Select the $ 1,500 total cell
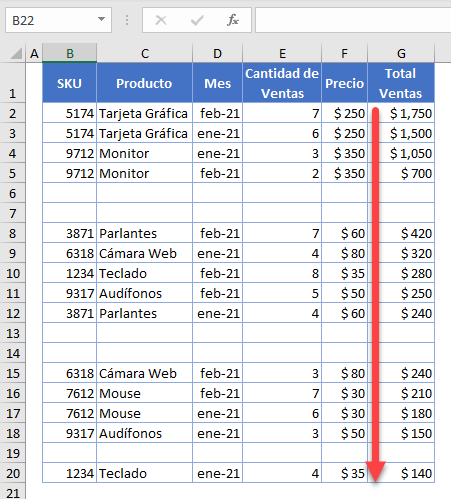Viewport: 451px width, 499px height. [401, 133]
